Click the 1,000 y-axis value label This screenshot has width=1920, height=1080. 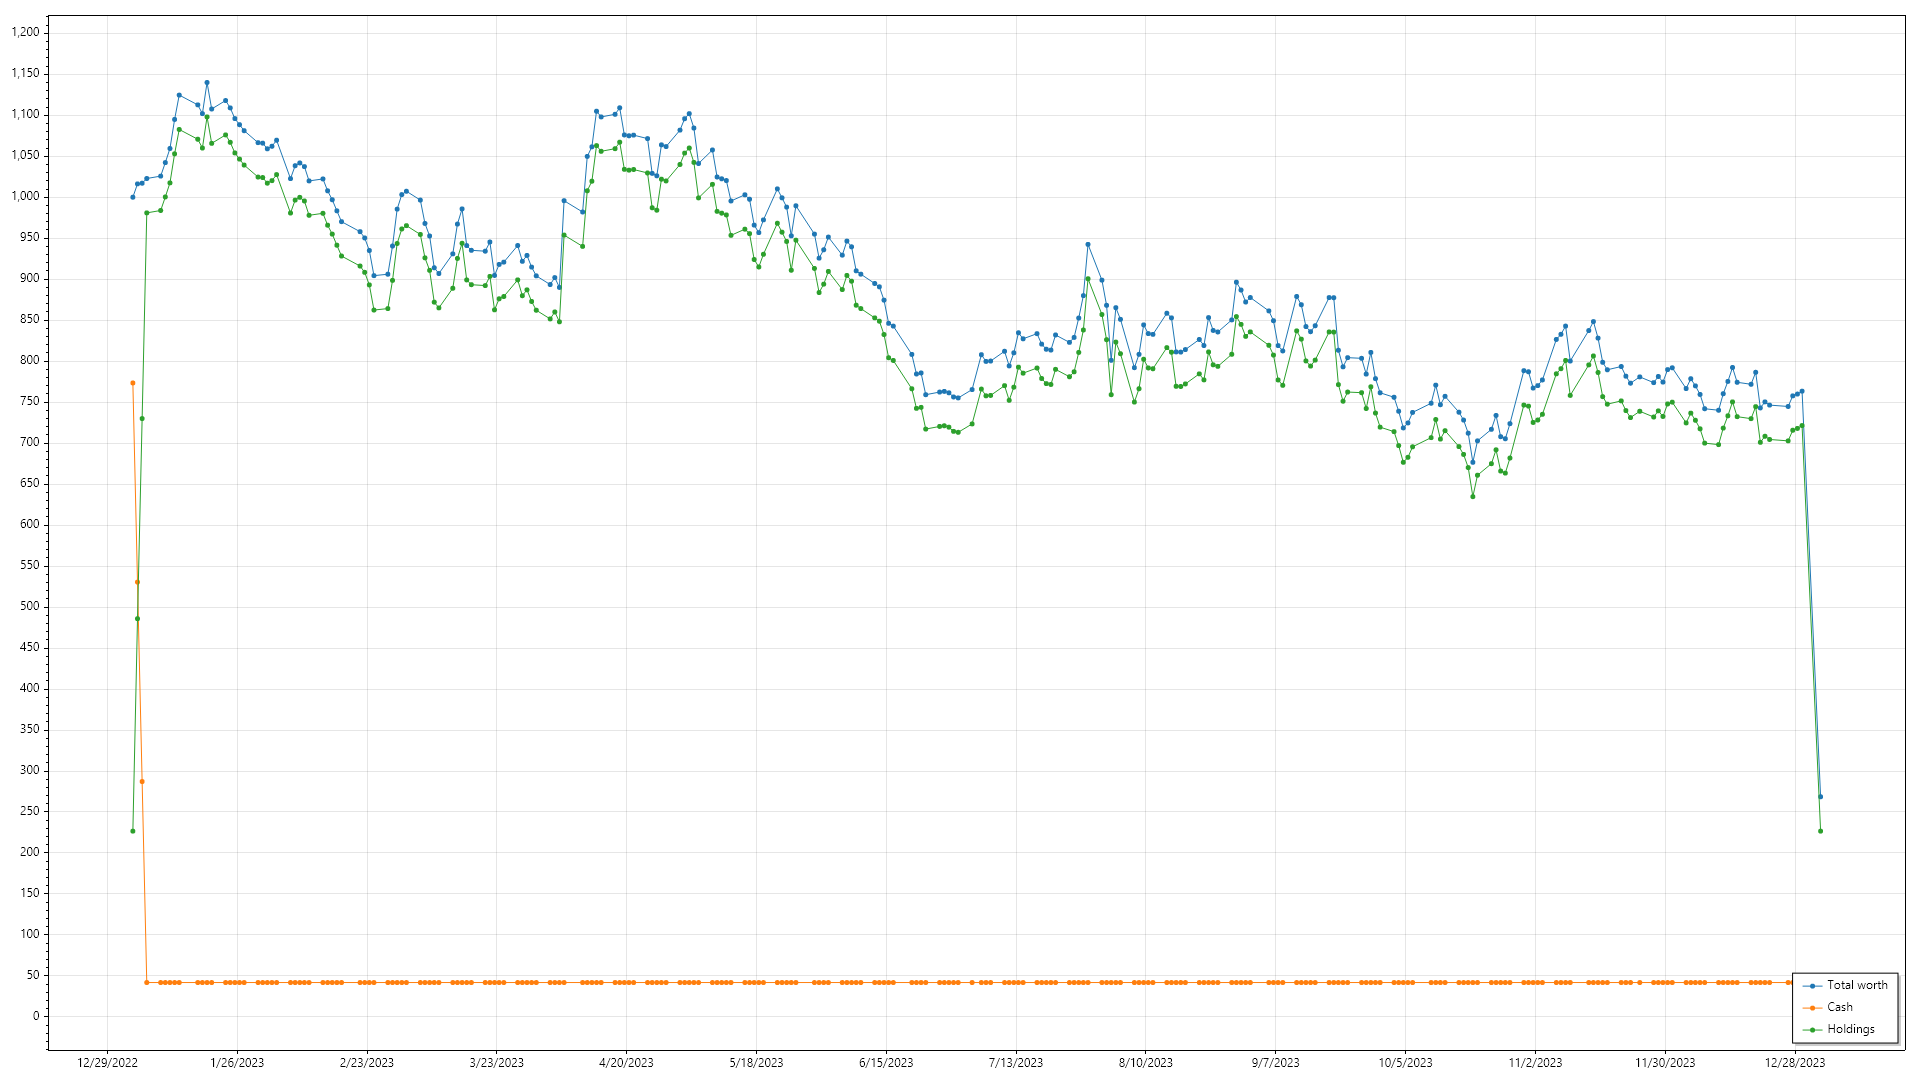(x=26, y=196)
